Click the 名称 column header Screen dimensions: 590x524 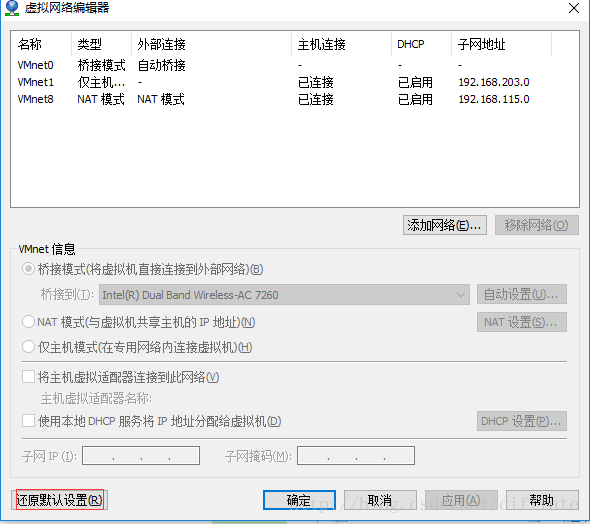tap(41, 44)
